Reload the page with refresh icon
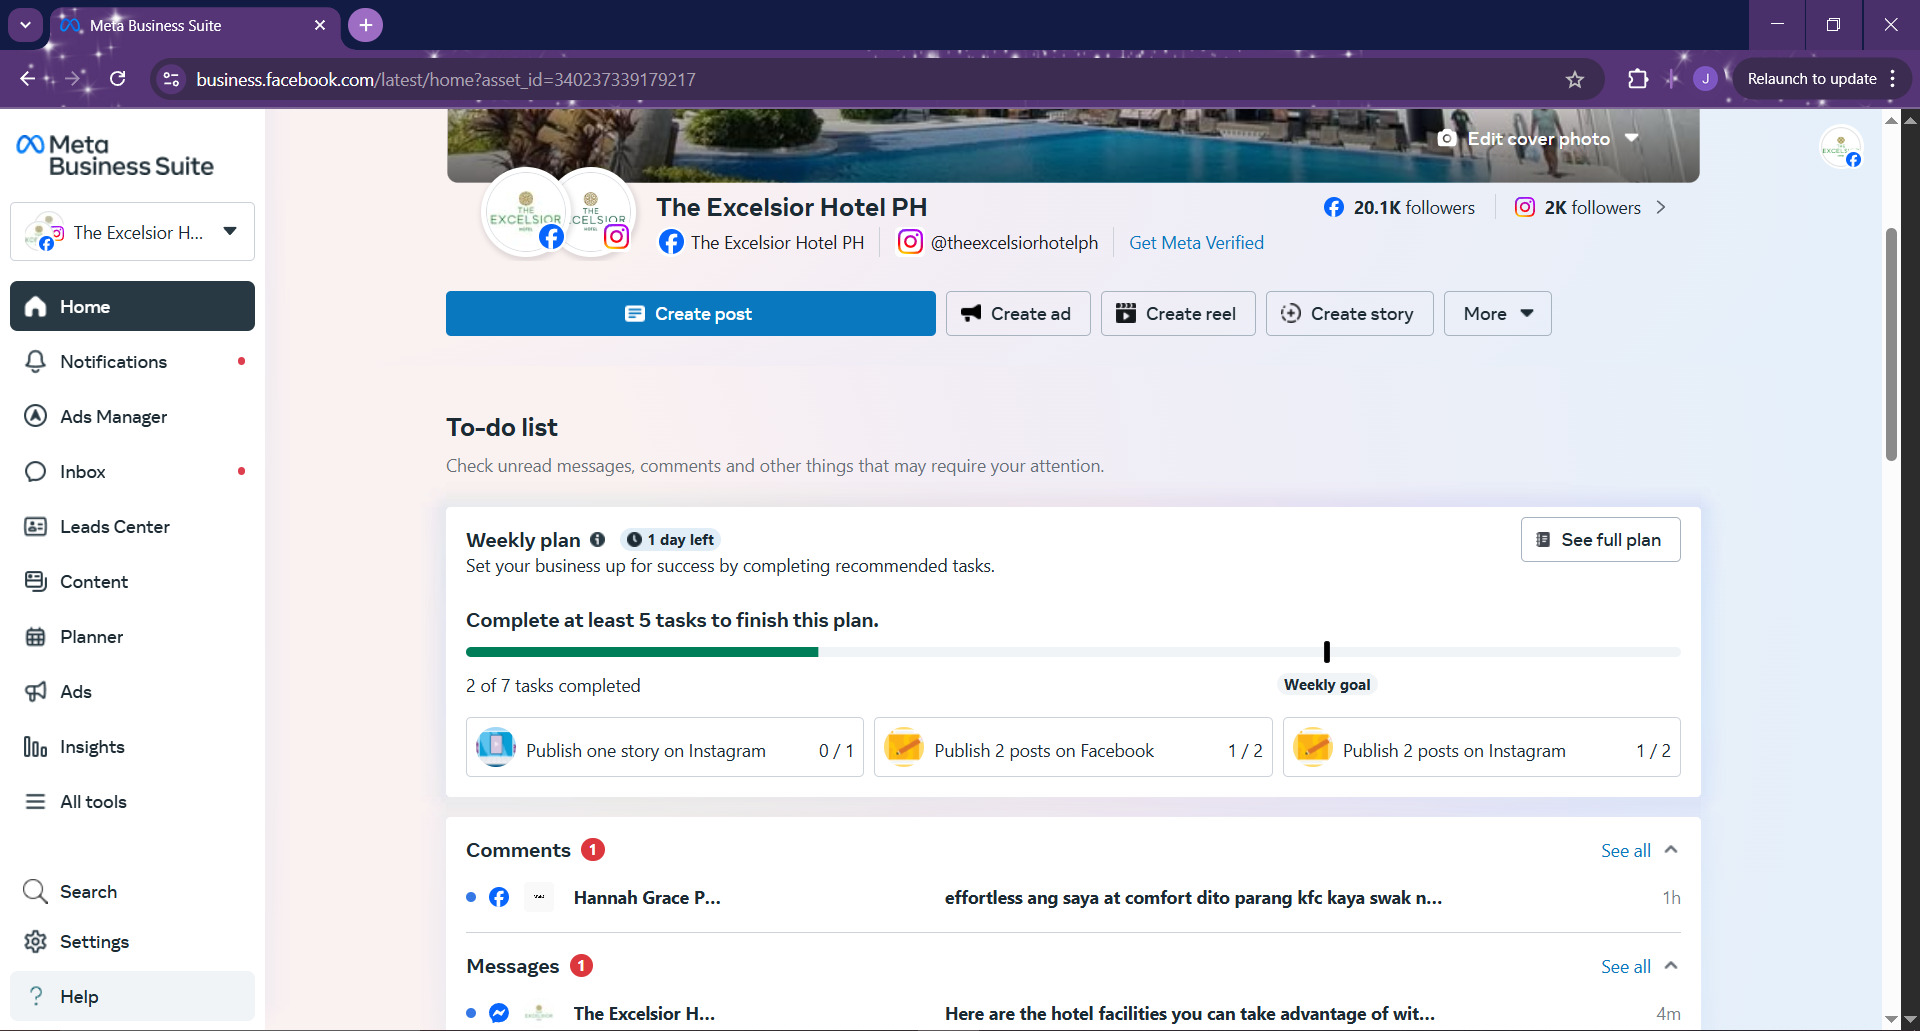The image size is (1920, 1031). pyautogui.click(x=118, y=79)
